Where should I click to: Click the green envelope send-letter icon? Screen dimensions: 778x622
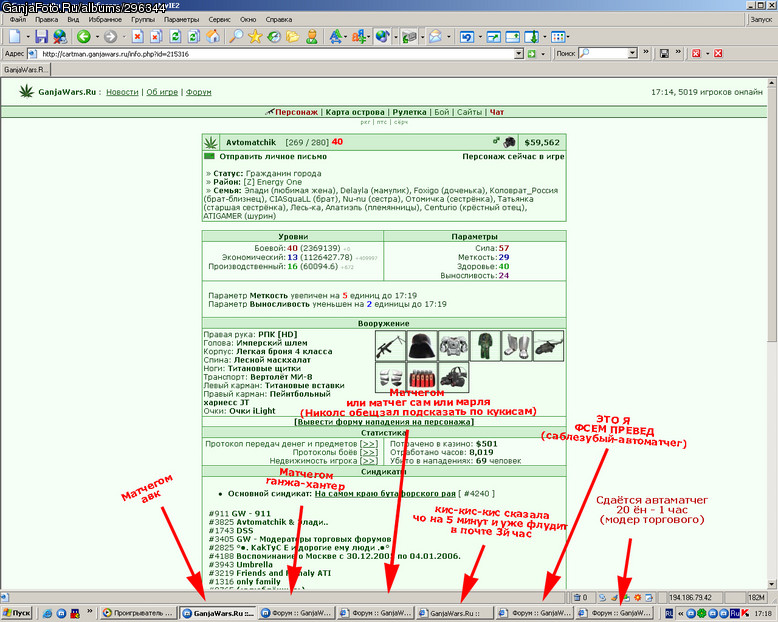click(209, 156)
